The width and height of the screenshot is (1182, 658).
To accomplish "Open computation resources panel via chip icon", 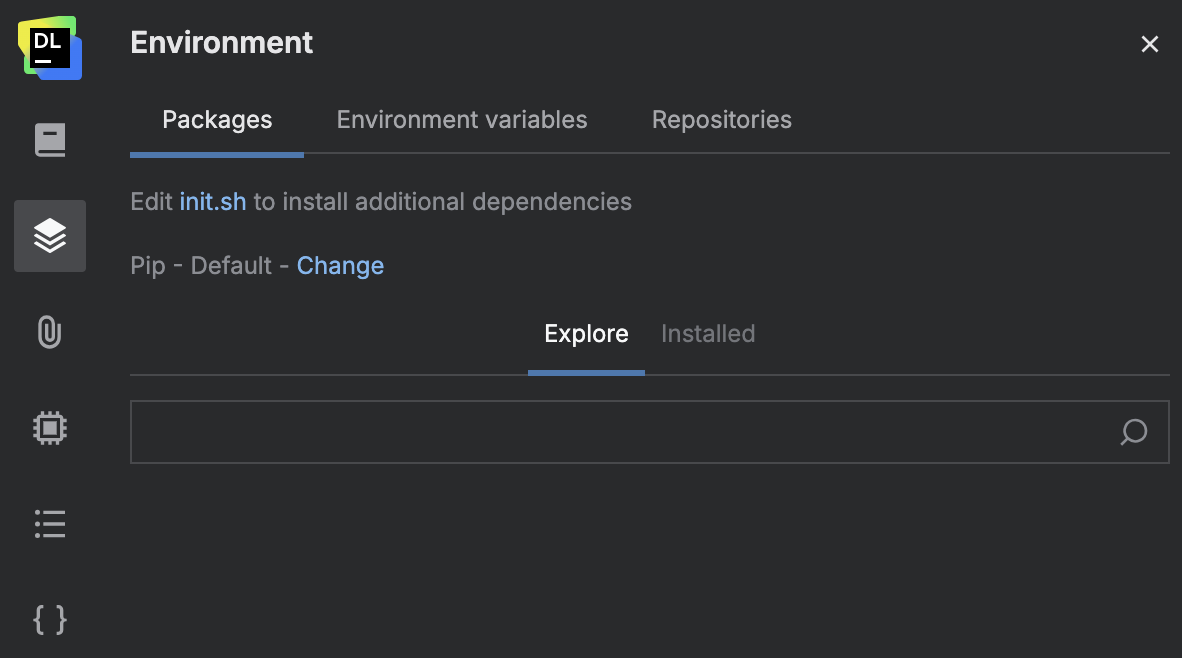I will [50, 427].
